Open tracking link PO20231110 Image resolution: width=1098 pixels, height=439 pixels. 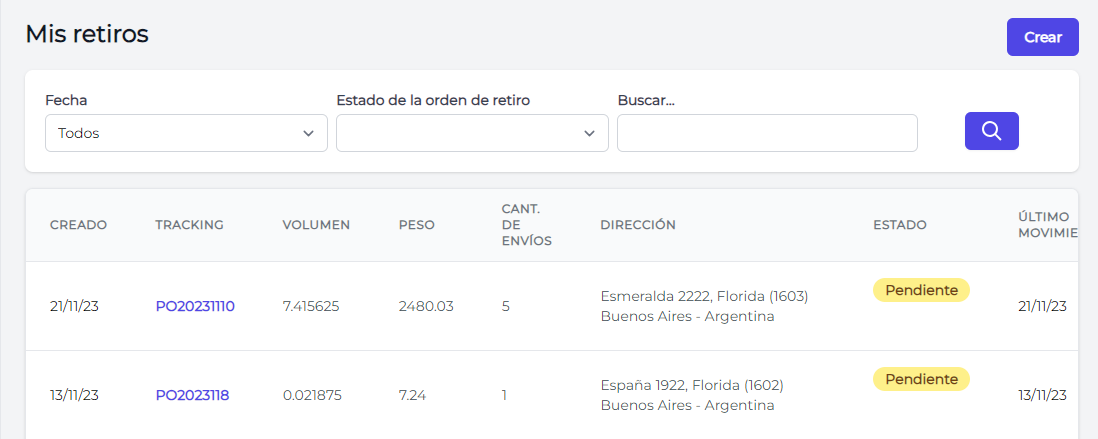pyautogui.click(x=195, y=306)
